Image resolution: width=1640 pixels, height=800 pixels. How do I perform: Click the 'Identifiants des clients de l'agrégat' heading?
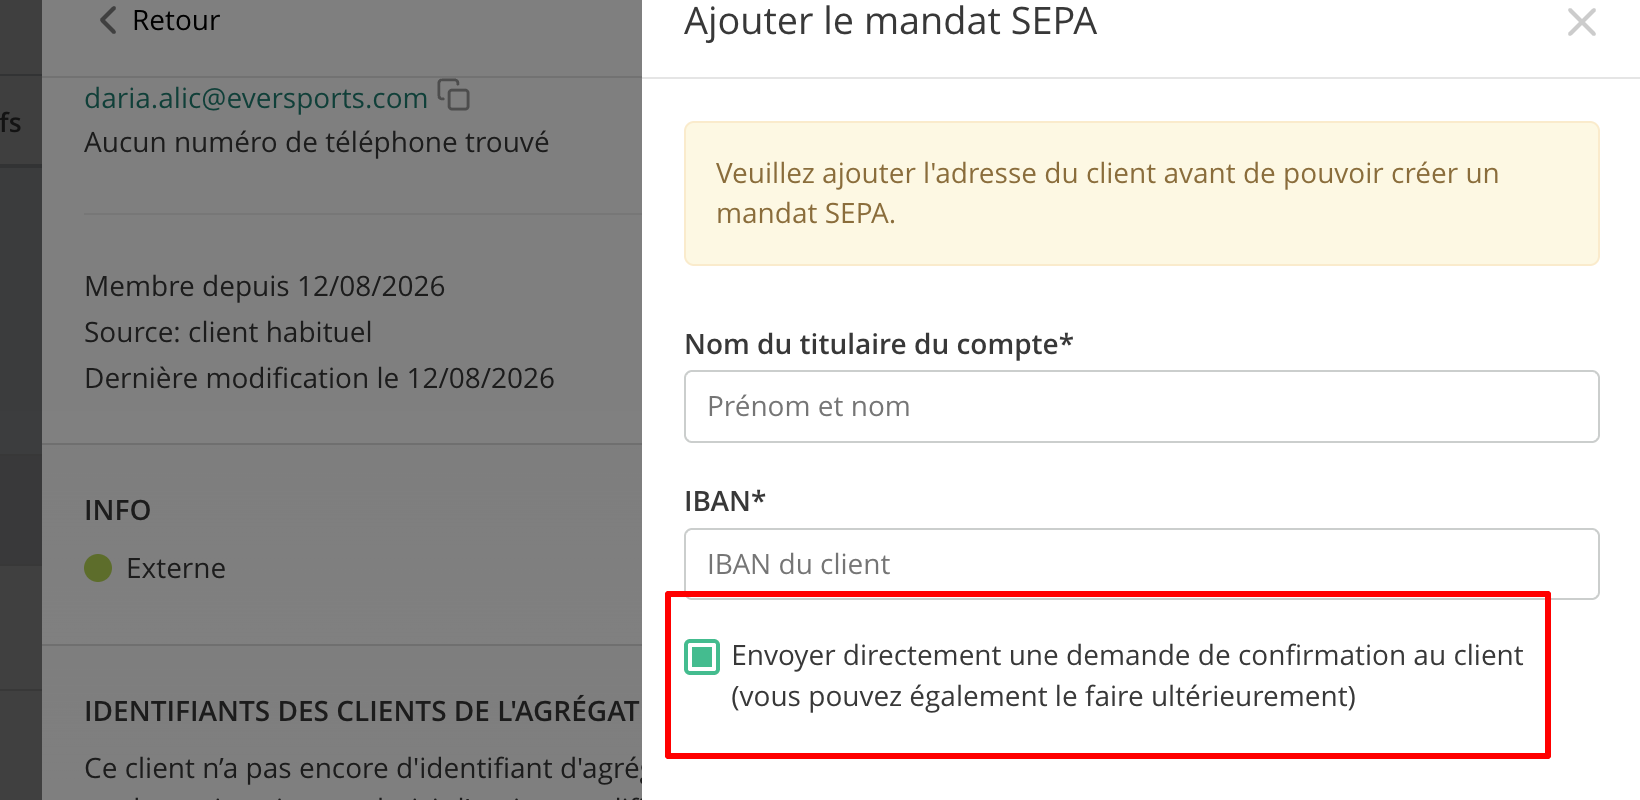(x=362, y=711)
